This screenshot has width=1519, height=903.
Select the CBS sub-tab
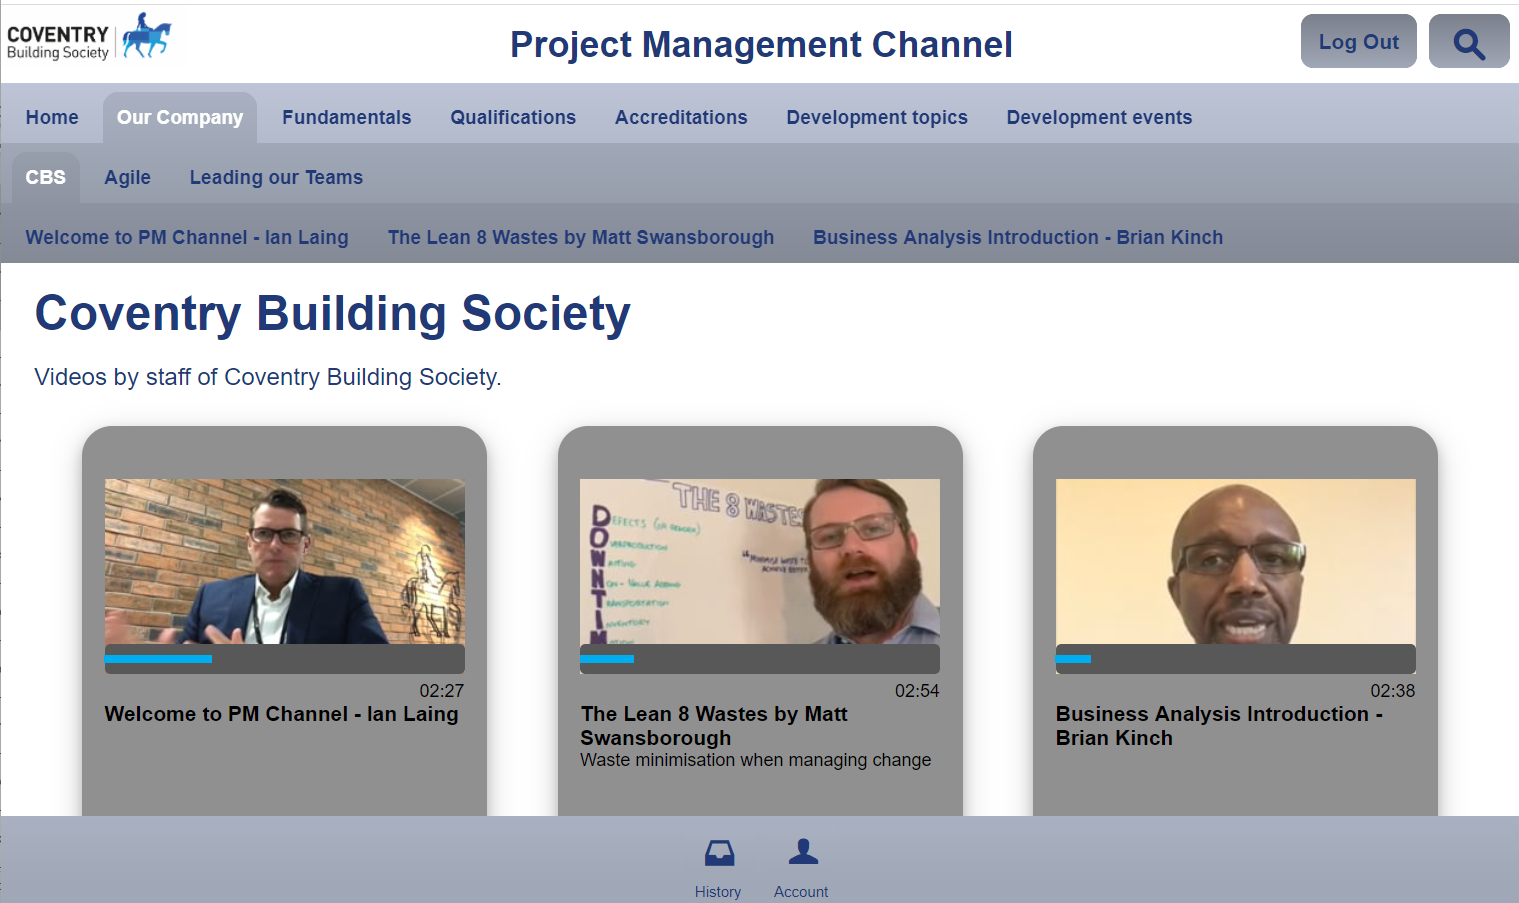click(46, 177)
